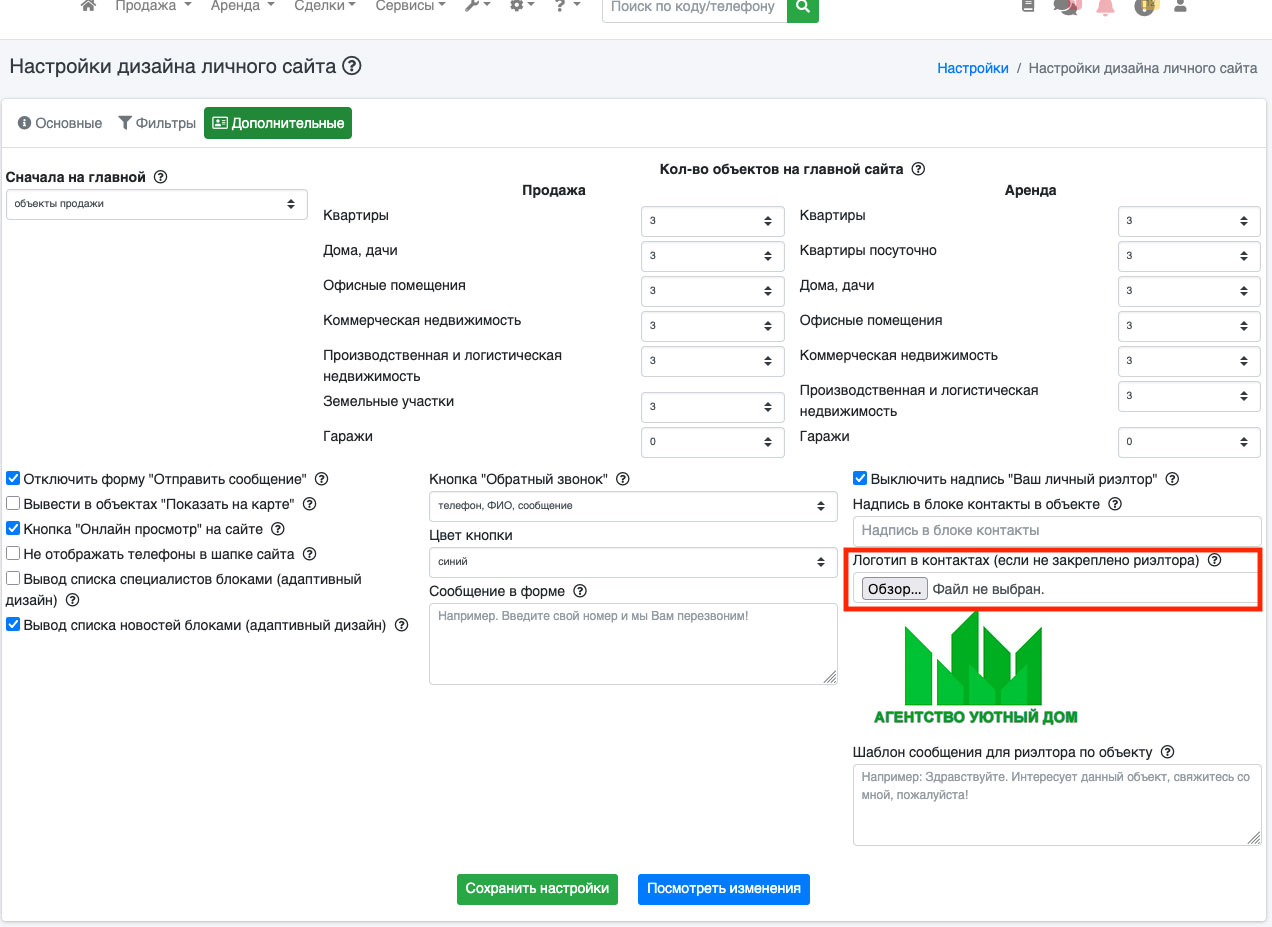This screenshot has height=927, width=1272.
Task: Open the Продажа menu
Action: pos(152,6)
